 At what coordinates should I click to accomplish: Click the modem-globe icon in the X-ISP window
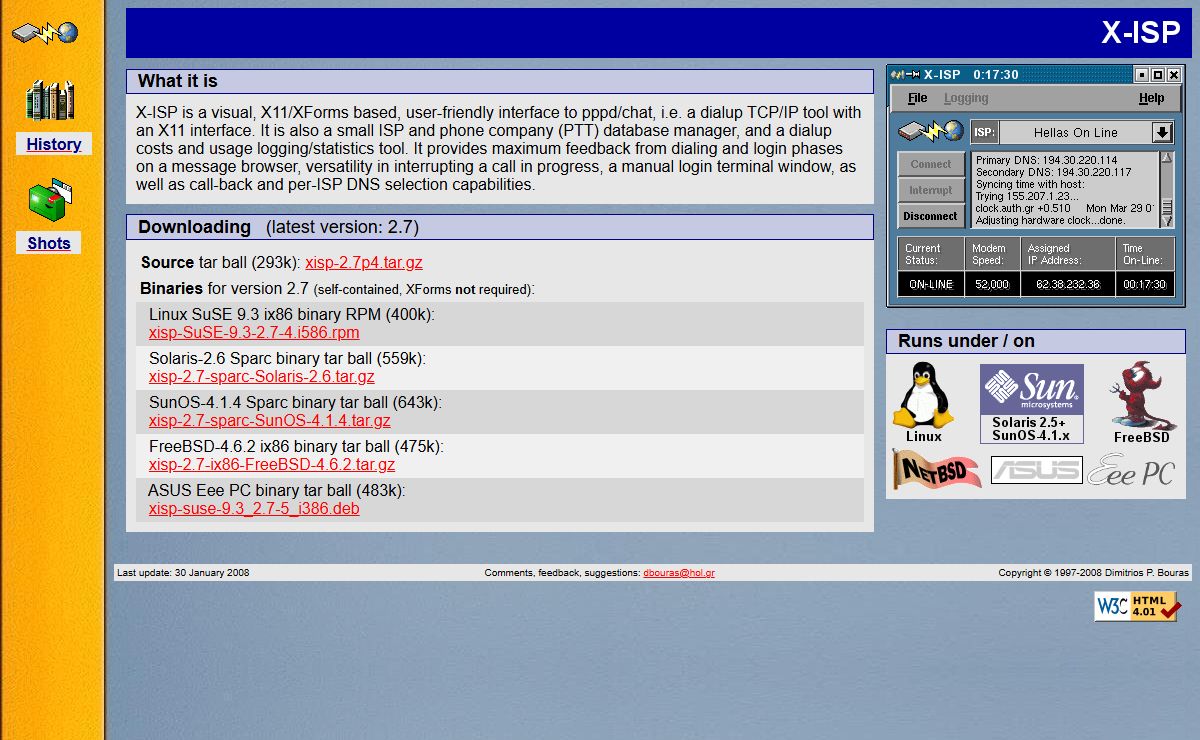(930, 131)
